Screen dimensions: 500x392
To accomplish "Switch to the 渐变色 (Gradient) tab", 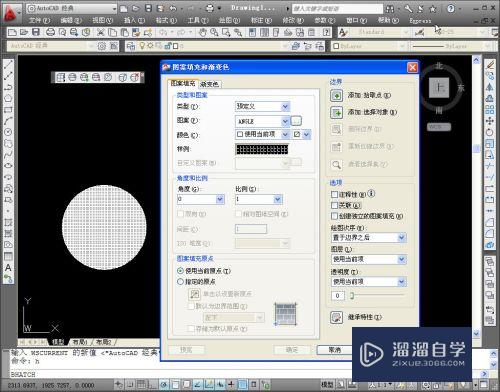I will [210, 84].
